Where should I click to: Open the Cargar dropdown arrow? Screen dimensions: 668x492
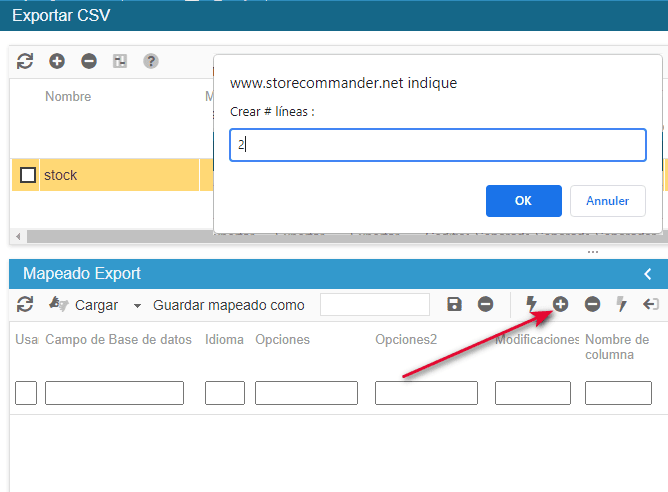(136, 306)
